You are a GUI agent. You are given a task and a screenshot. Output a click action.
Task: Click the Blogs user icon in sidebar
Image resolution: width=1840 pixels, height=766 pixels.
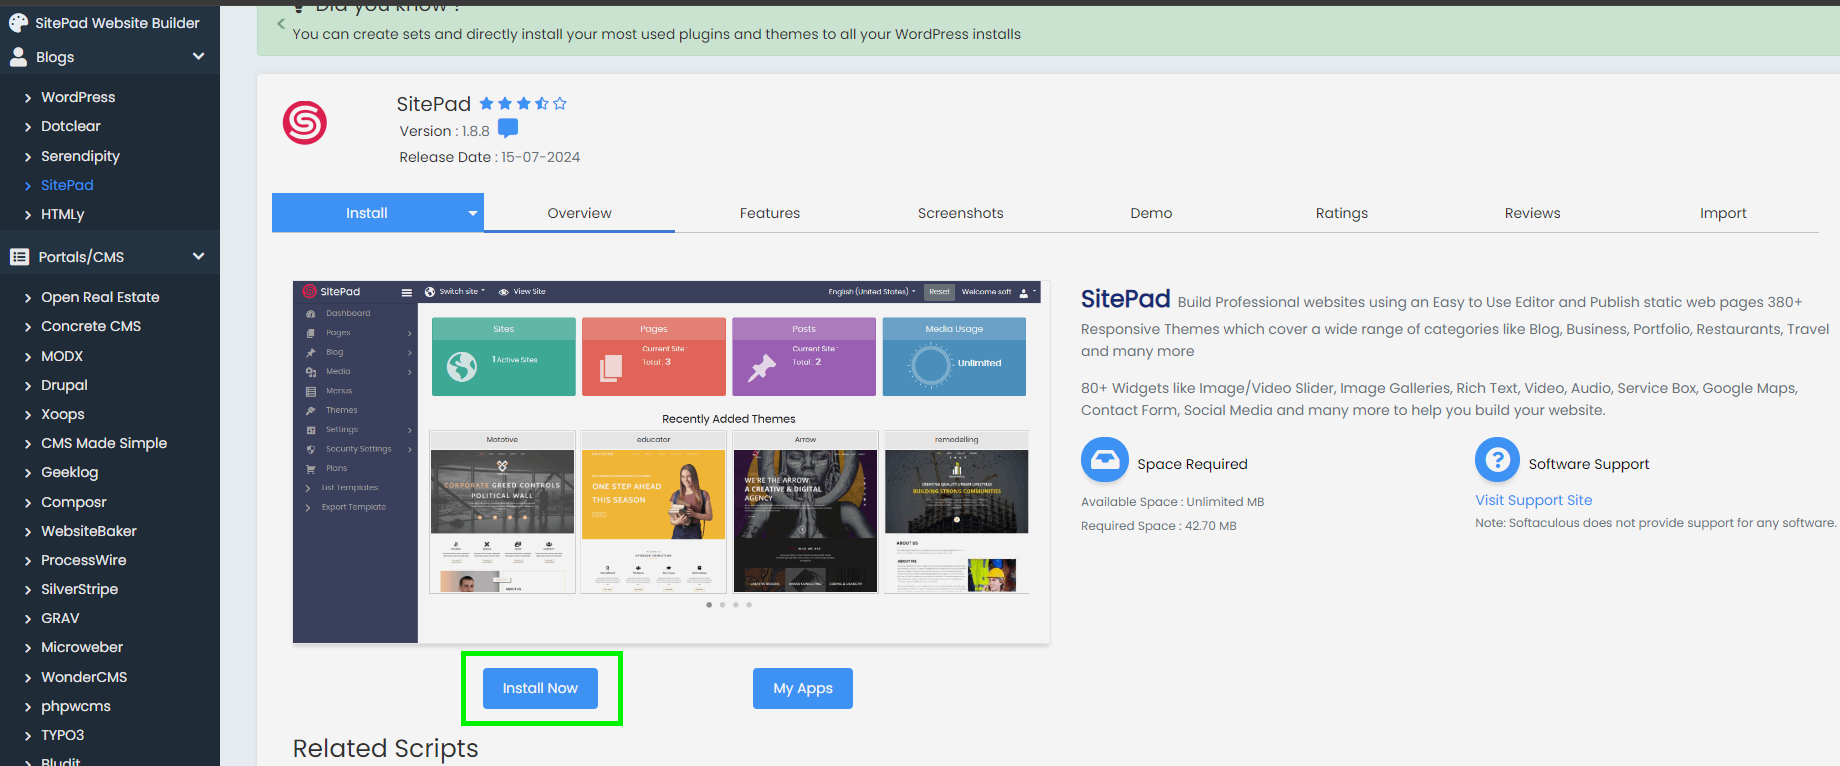point(18,57)
